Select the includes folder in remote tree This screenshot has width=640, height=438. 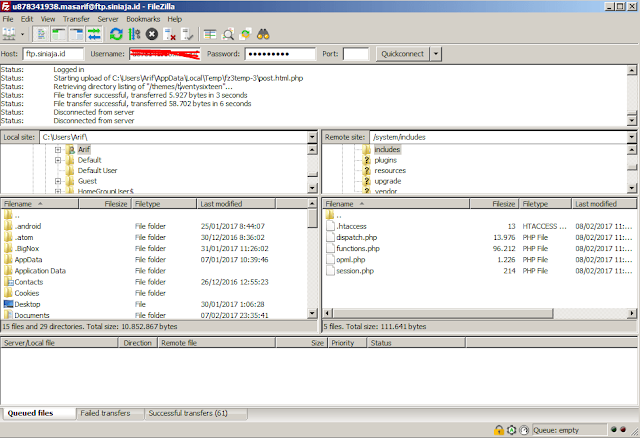387,149
